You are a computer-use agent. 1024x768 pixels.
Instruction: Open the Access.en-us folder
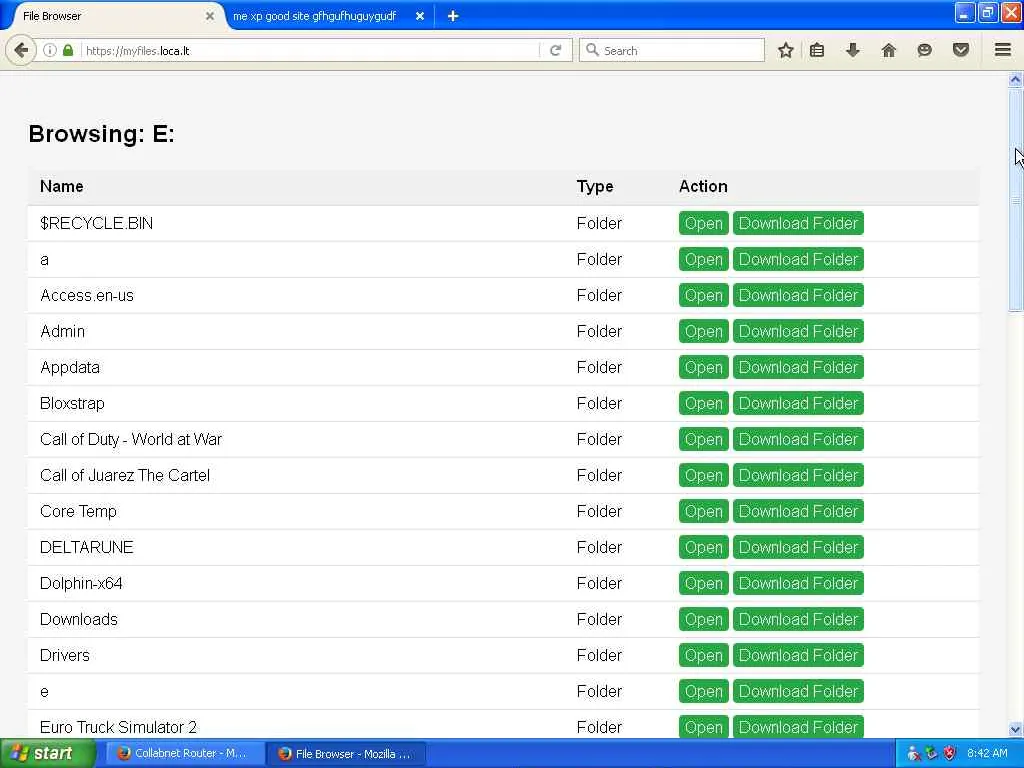pyautogui.click(x=703, y=295)
